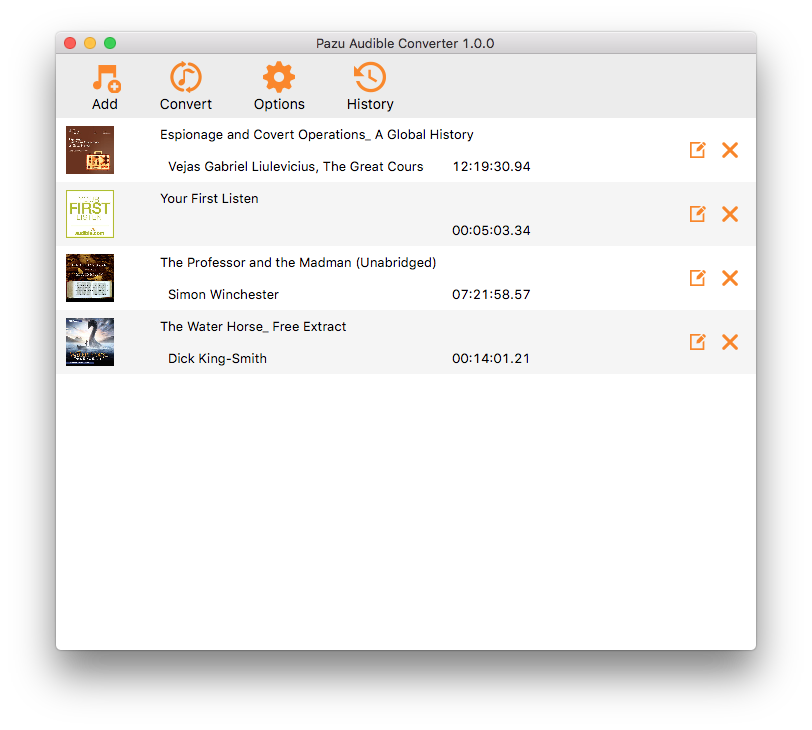Edit metadata for Your First Listen
Image resolution: width=812 pixels, height=730 pixels.
(x=698, y=214)
